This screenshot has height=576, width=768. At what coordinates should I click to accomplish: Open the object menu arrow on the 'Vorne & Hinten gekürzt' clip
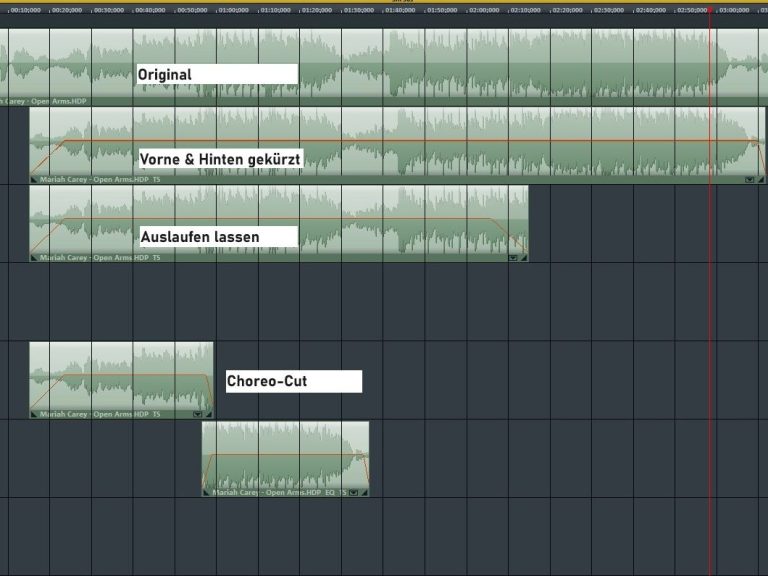click(x=750, y=180)
